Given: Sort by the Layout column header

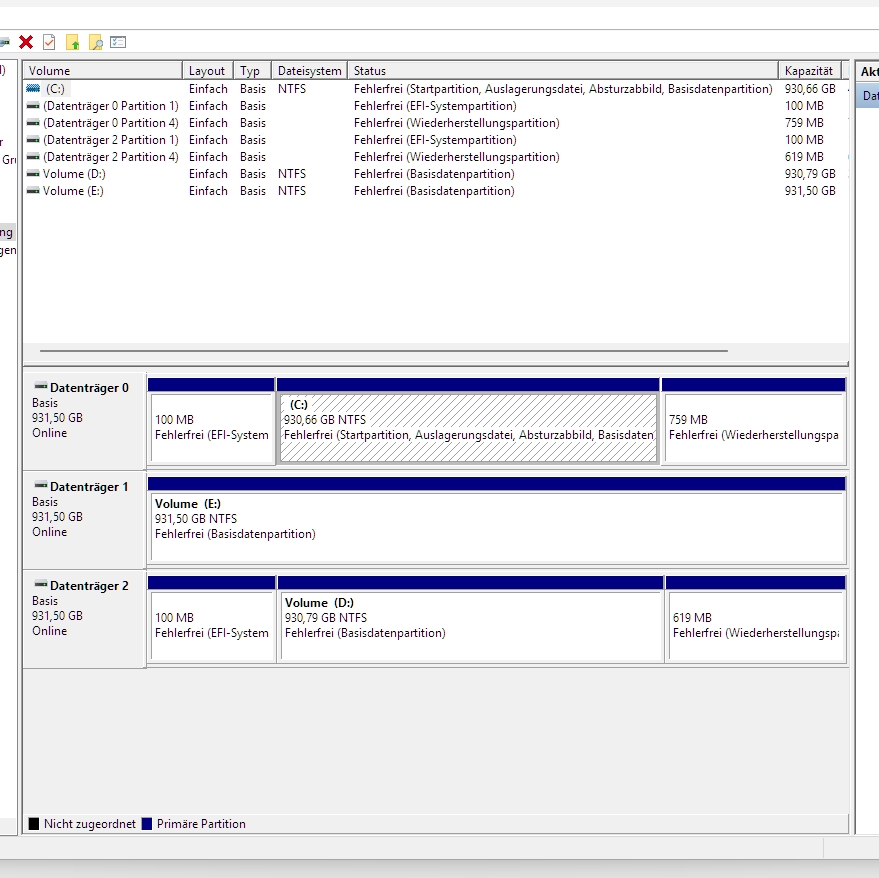Looking at the screenshot, I should click(208, 71).
